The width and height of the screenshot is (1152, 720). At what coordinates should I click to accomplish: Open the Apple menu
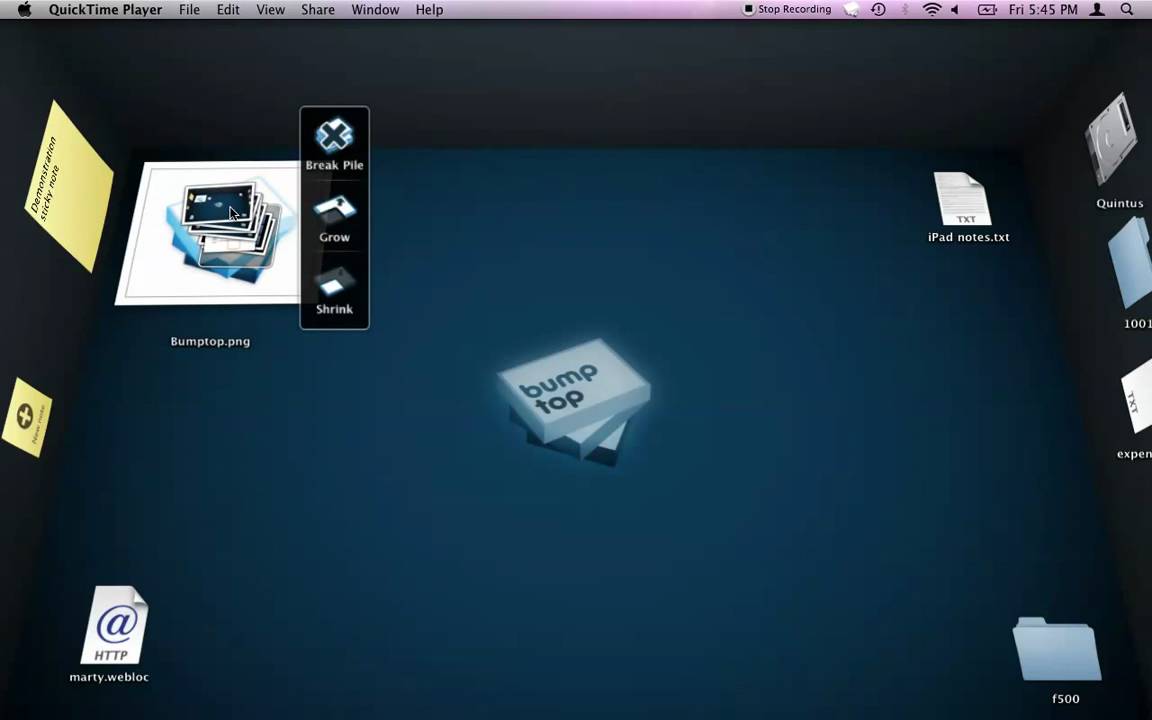pyautogui.click(x=24, y=10)
